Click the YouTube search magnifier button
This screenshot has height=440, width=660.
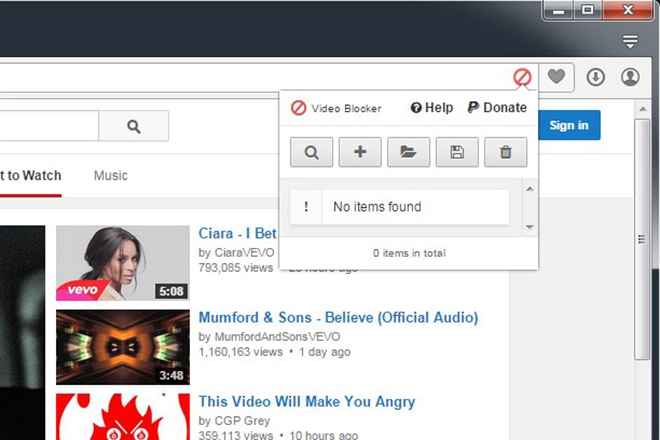click(x=134, y=126)
